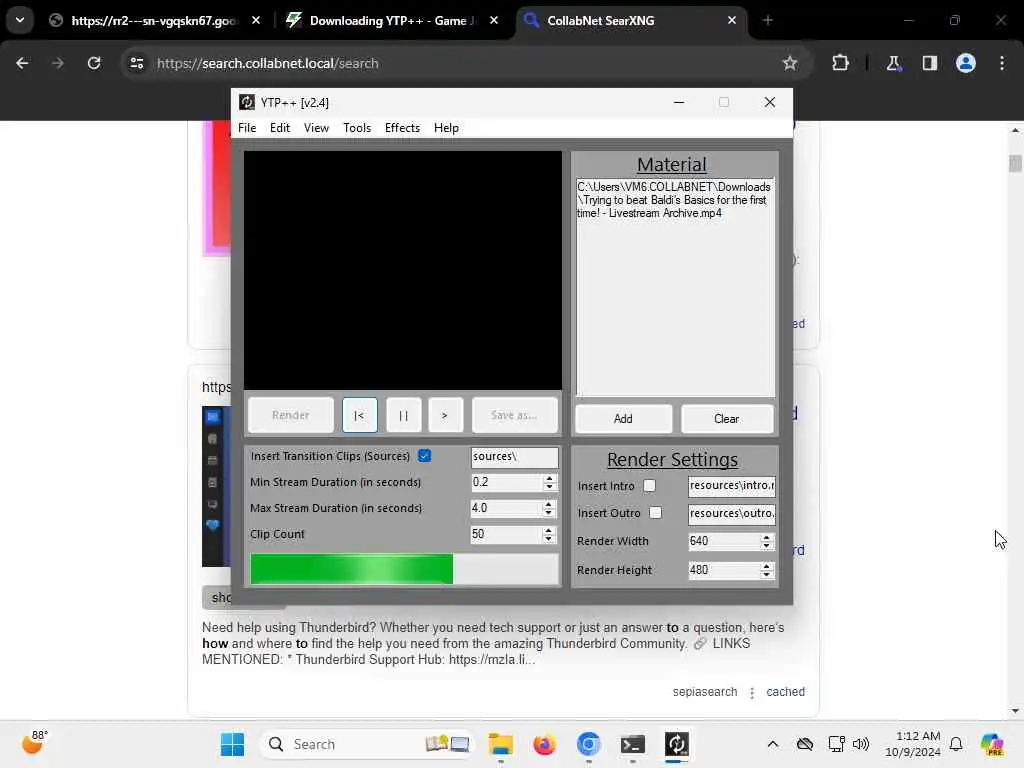The height and width of the screenshot is (768, 1024).
Task: Open the Help menu in YTP++
Action: (x=446, y=128)
